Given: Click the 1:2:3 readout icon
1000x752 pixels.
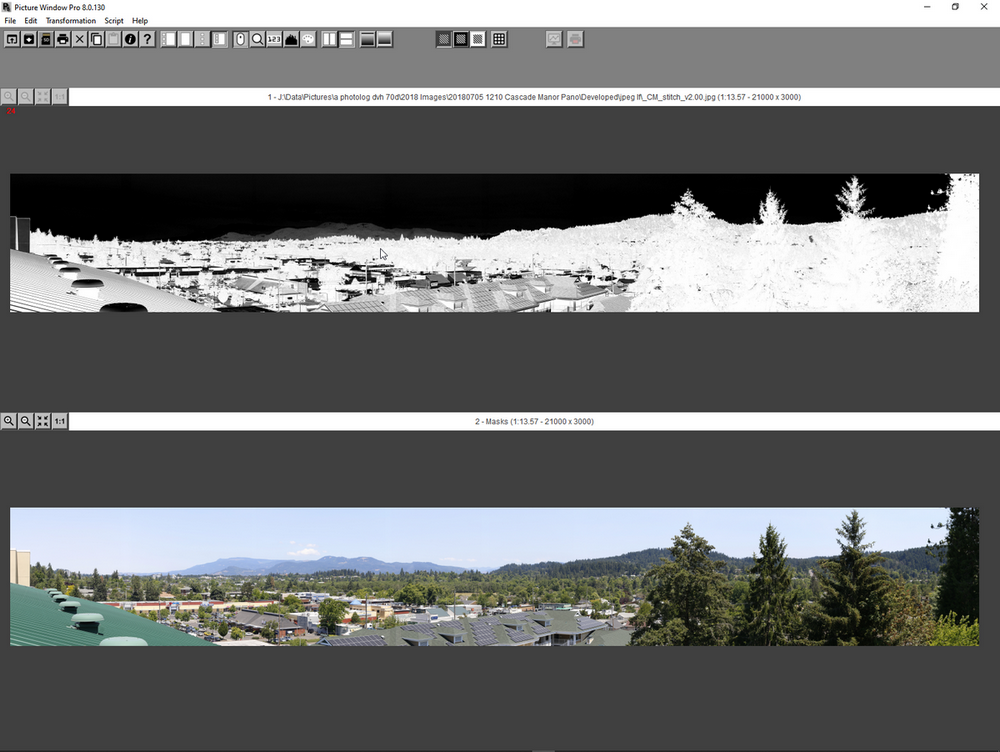Looking at the screenshot, I should click(x=274, y=39).
